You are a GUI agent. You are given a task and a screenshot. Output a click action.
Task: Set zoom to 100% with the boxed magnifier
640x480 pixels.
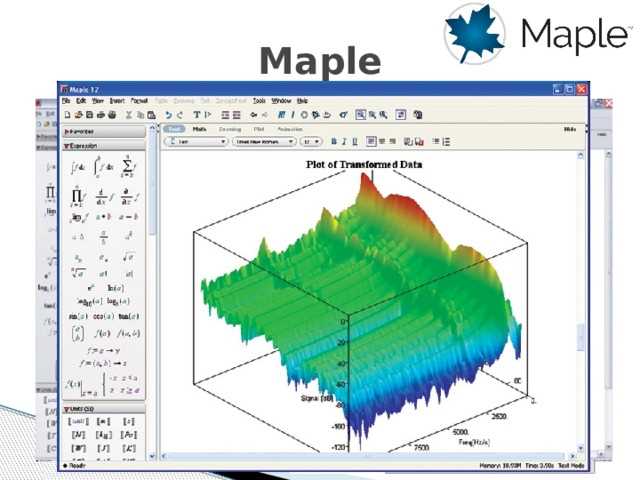[x=360, y=115]
